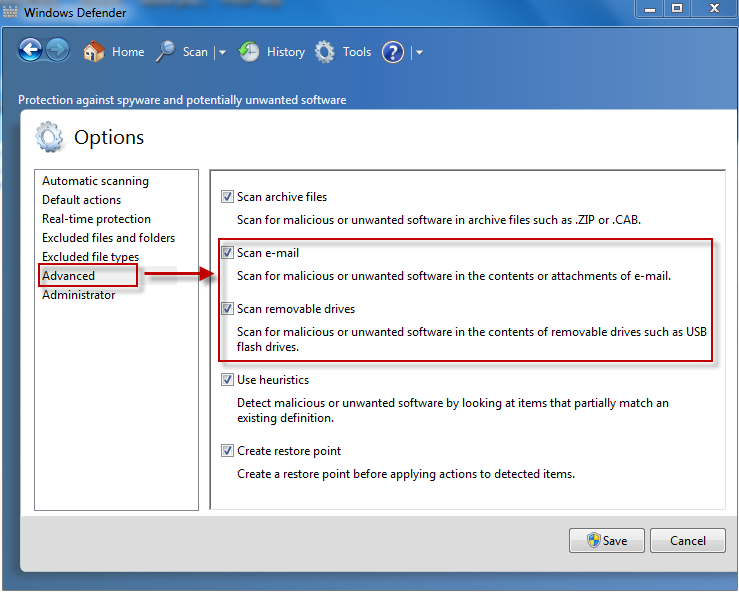Click the description about USB flash drives
Screen dimensions: 739x592
coord(472,339)
